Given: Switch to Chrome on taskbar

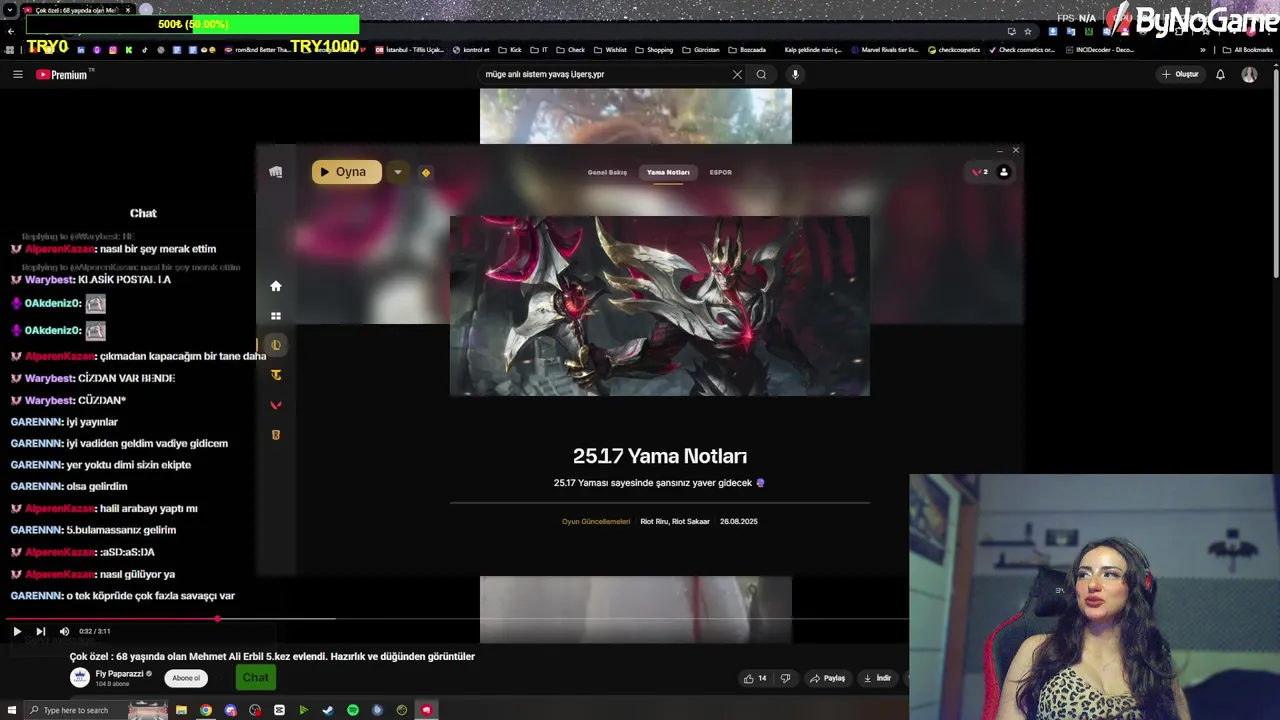Looking at the screenshot, I should [206, 710].
